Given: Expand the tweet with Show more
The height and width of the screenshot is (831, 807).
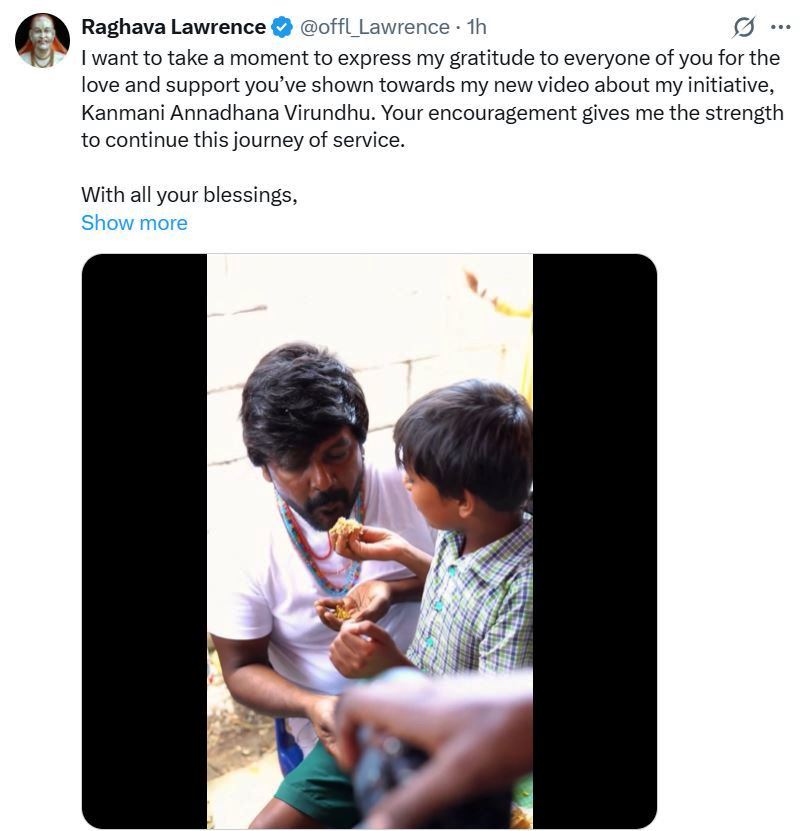Looking at the screenshot, I should pos(134,223).
